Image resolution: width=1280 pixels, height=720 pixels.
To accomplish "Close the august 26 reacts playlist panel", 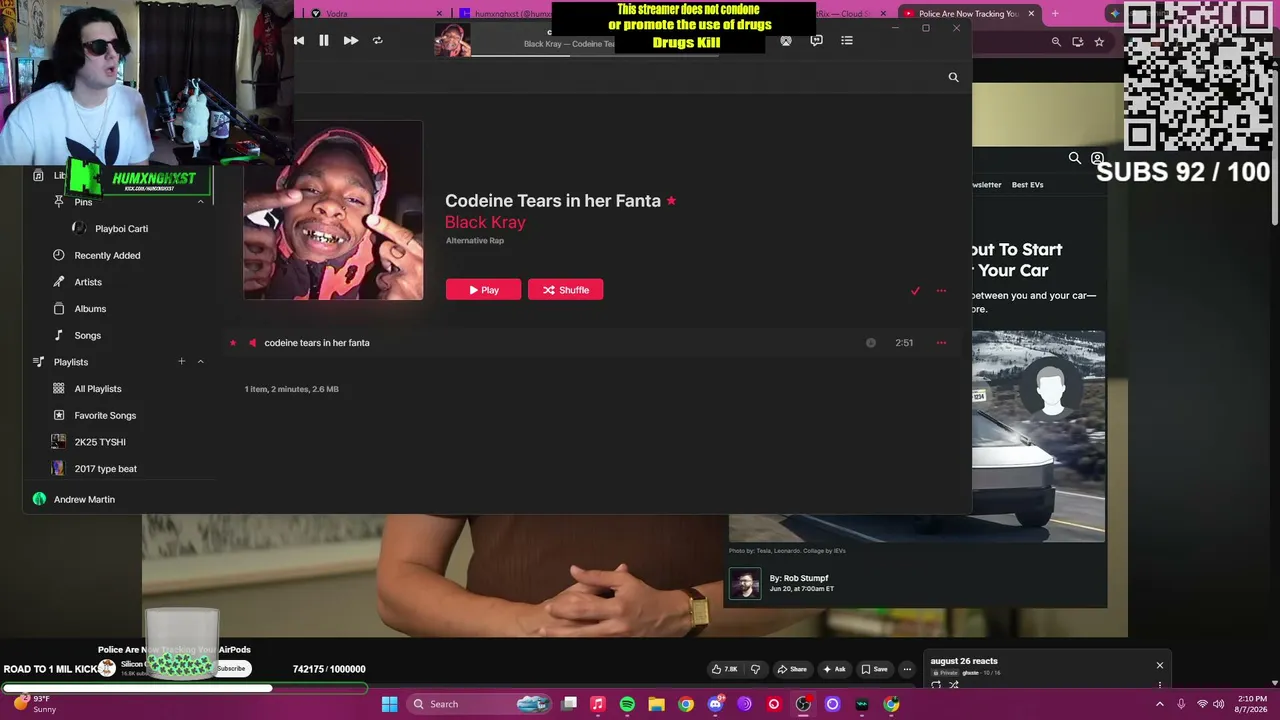I will point(1160,665).
